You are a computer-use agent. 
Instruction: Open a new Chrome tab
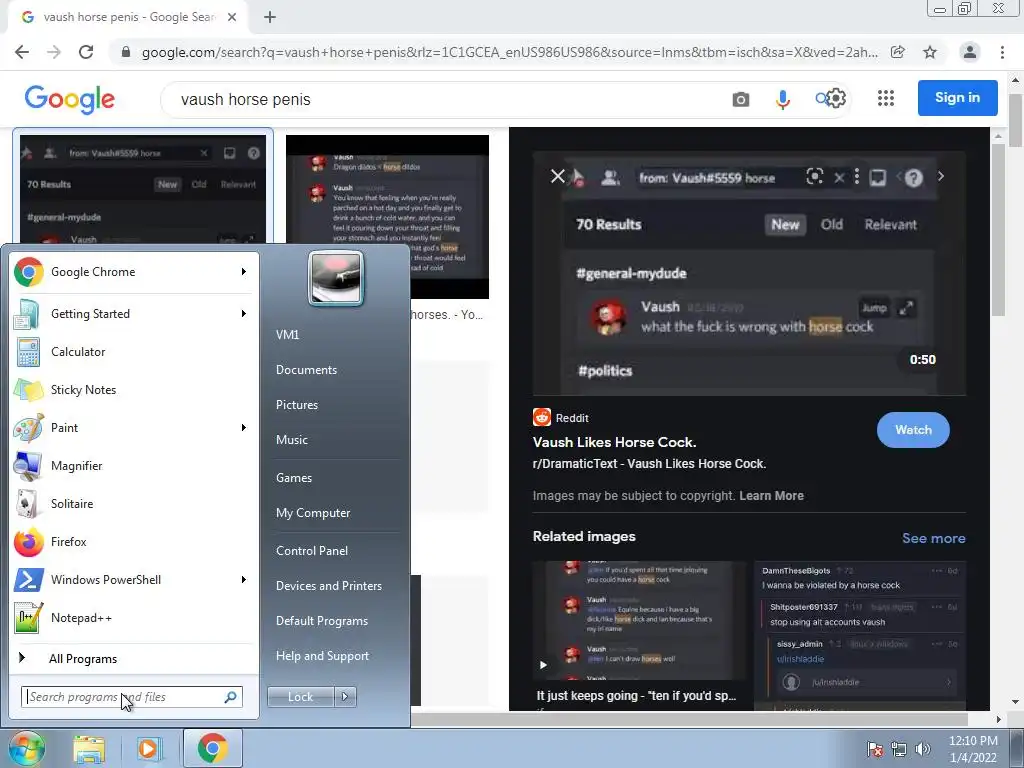tap(270, 18)
